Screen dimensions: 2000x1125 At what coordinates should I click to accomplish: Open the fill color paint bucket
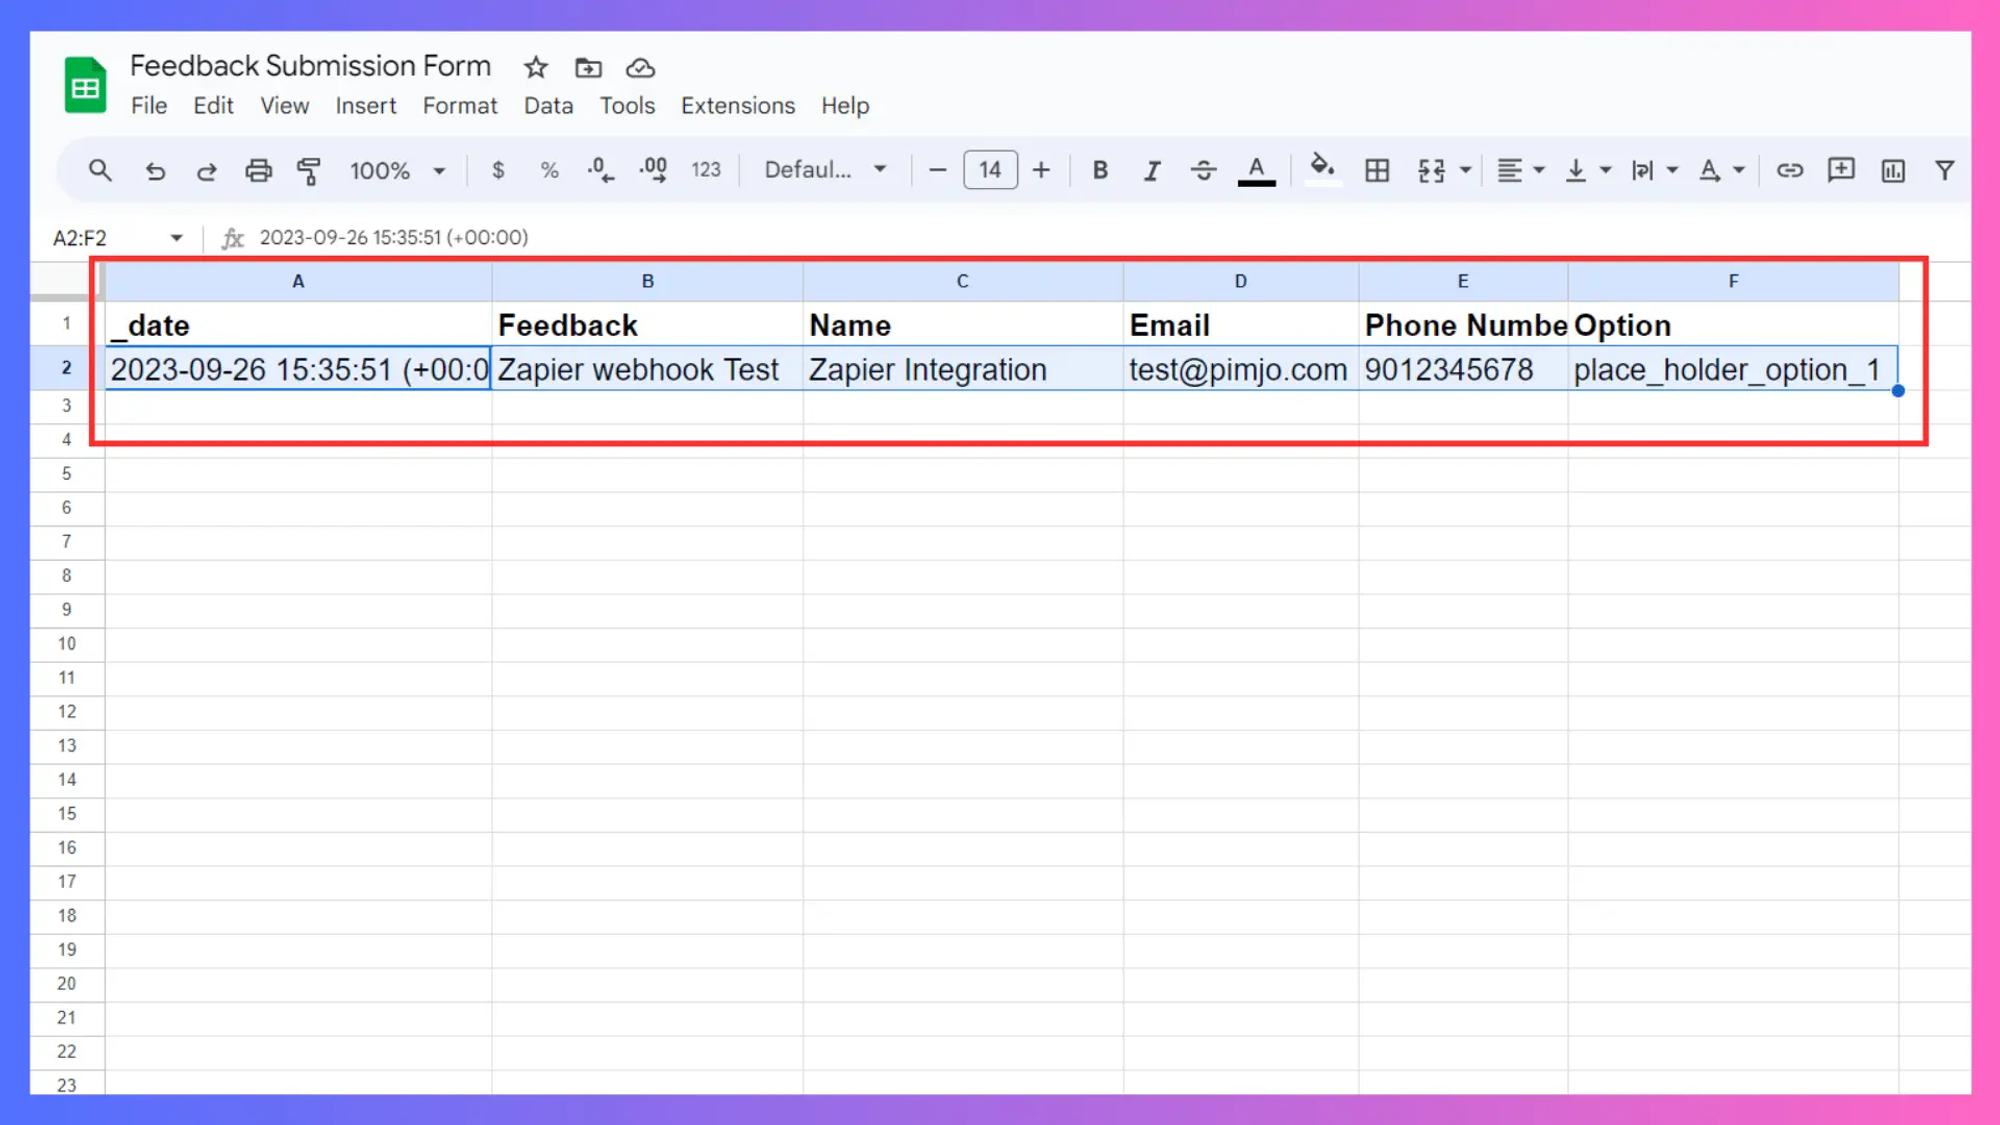(1322, 169)
